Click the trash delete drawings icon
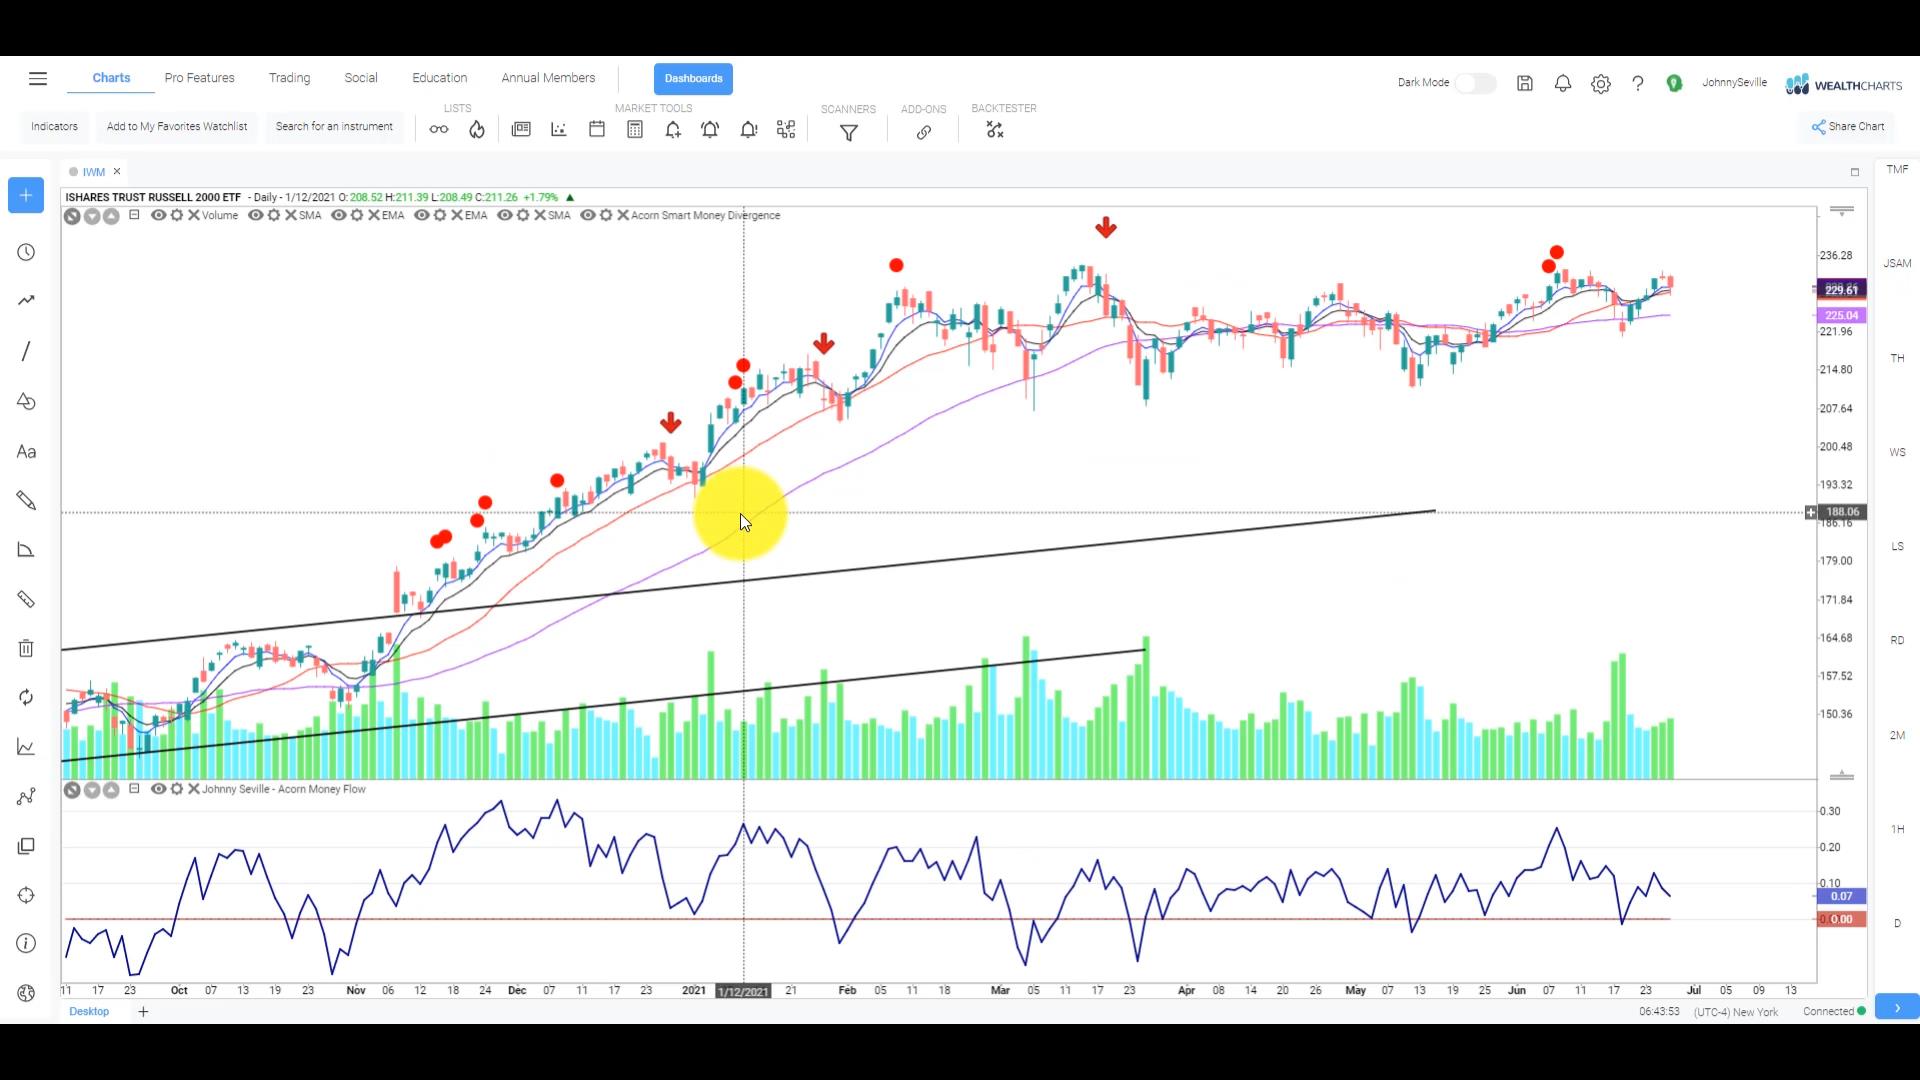 pyautogui.click(x=27, y=648)
